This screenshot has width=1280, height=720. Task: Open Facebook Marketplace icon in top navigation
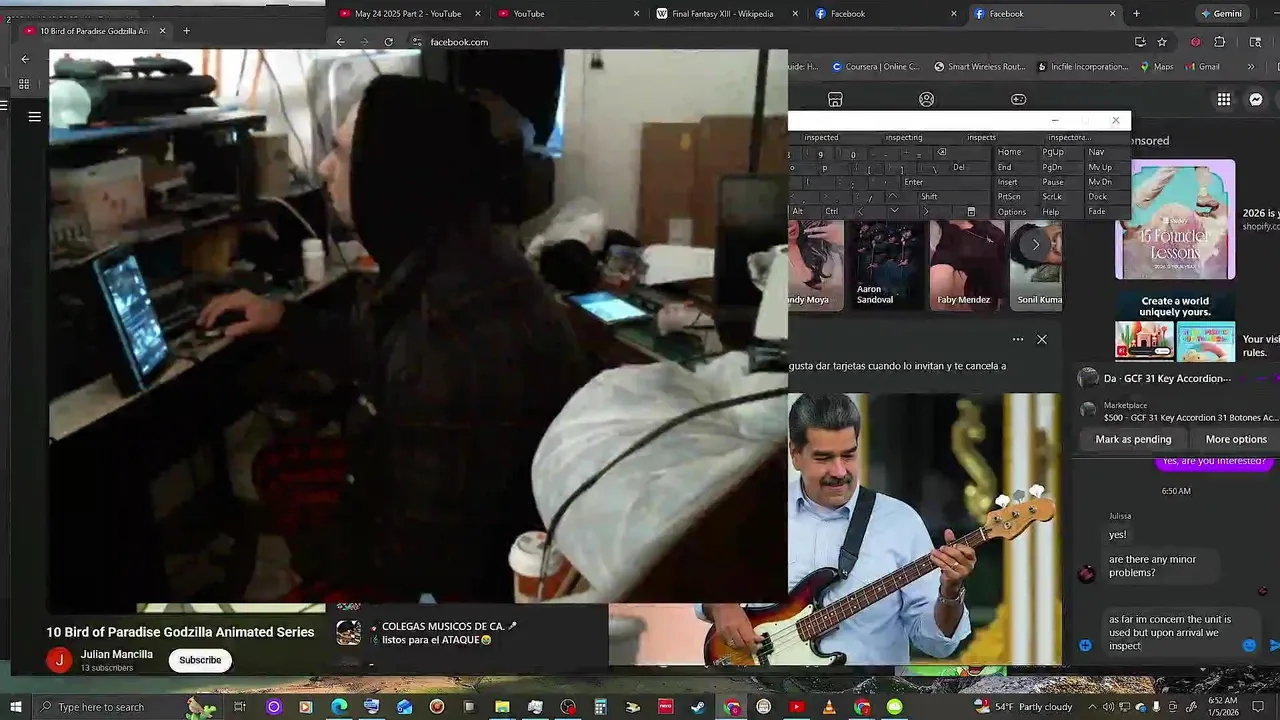click(x=835, y=99)
